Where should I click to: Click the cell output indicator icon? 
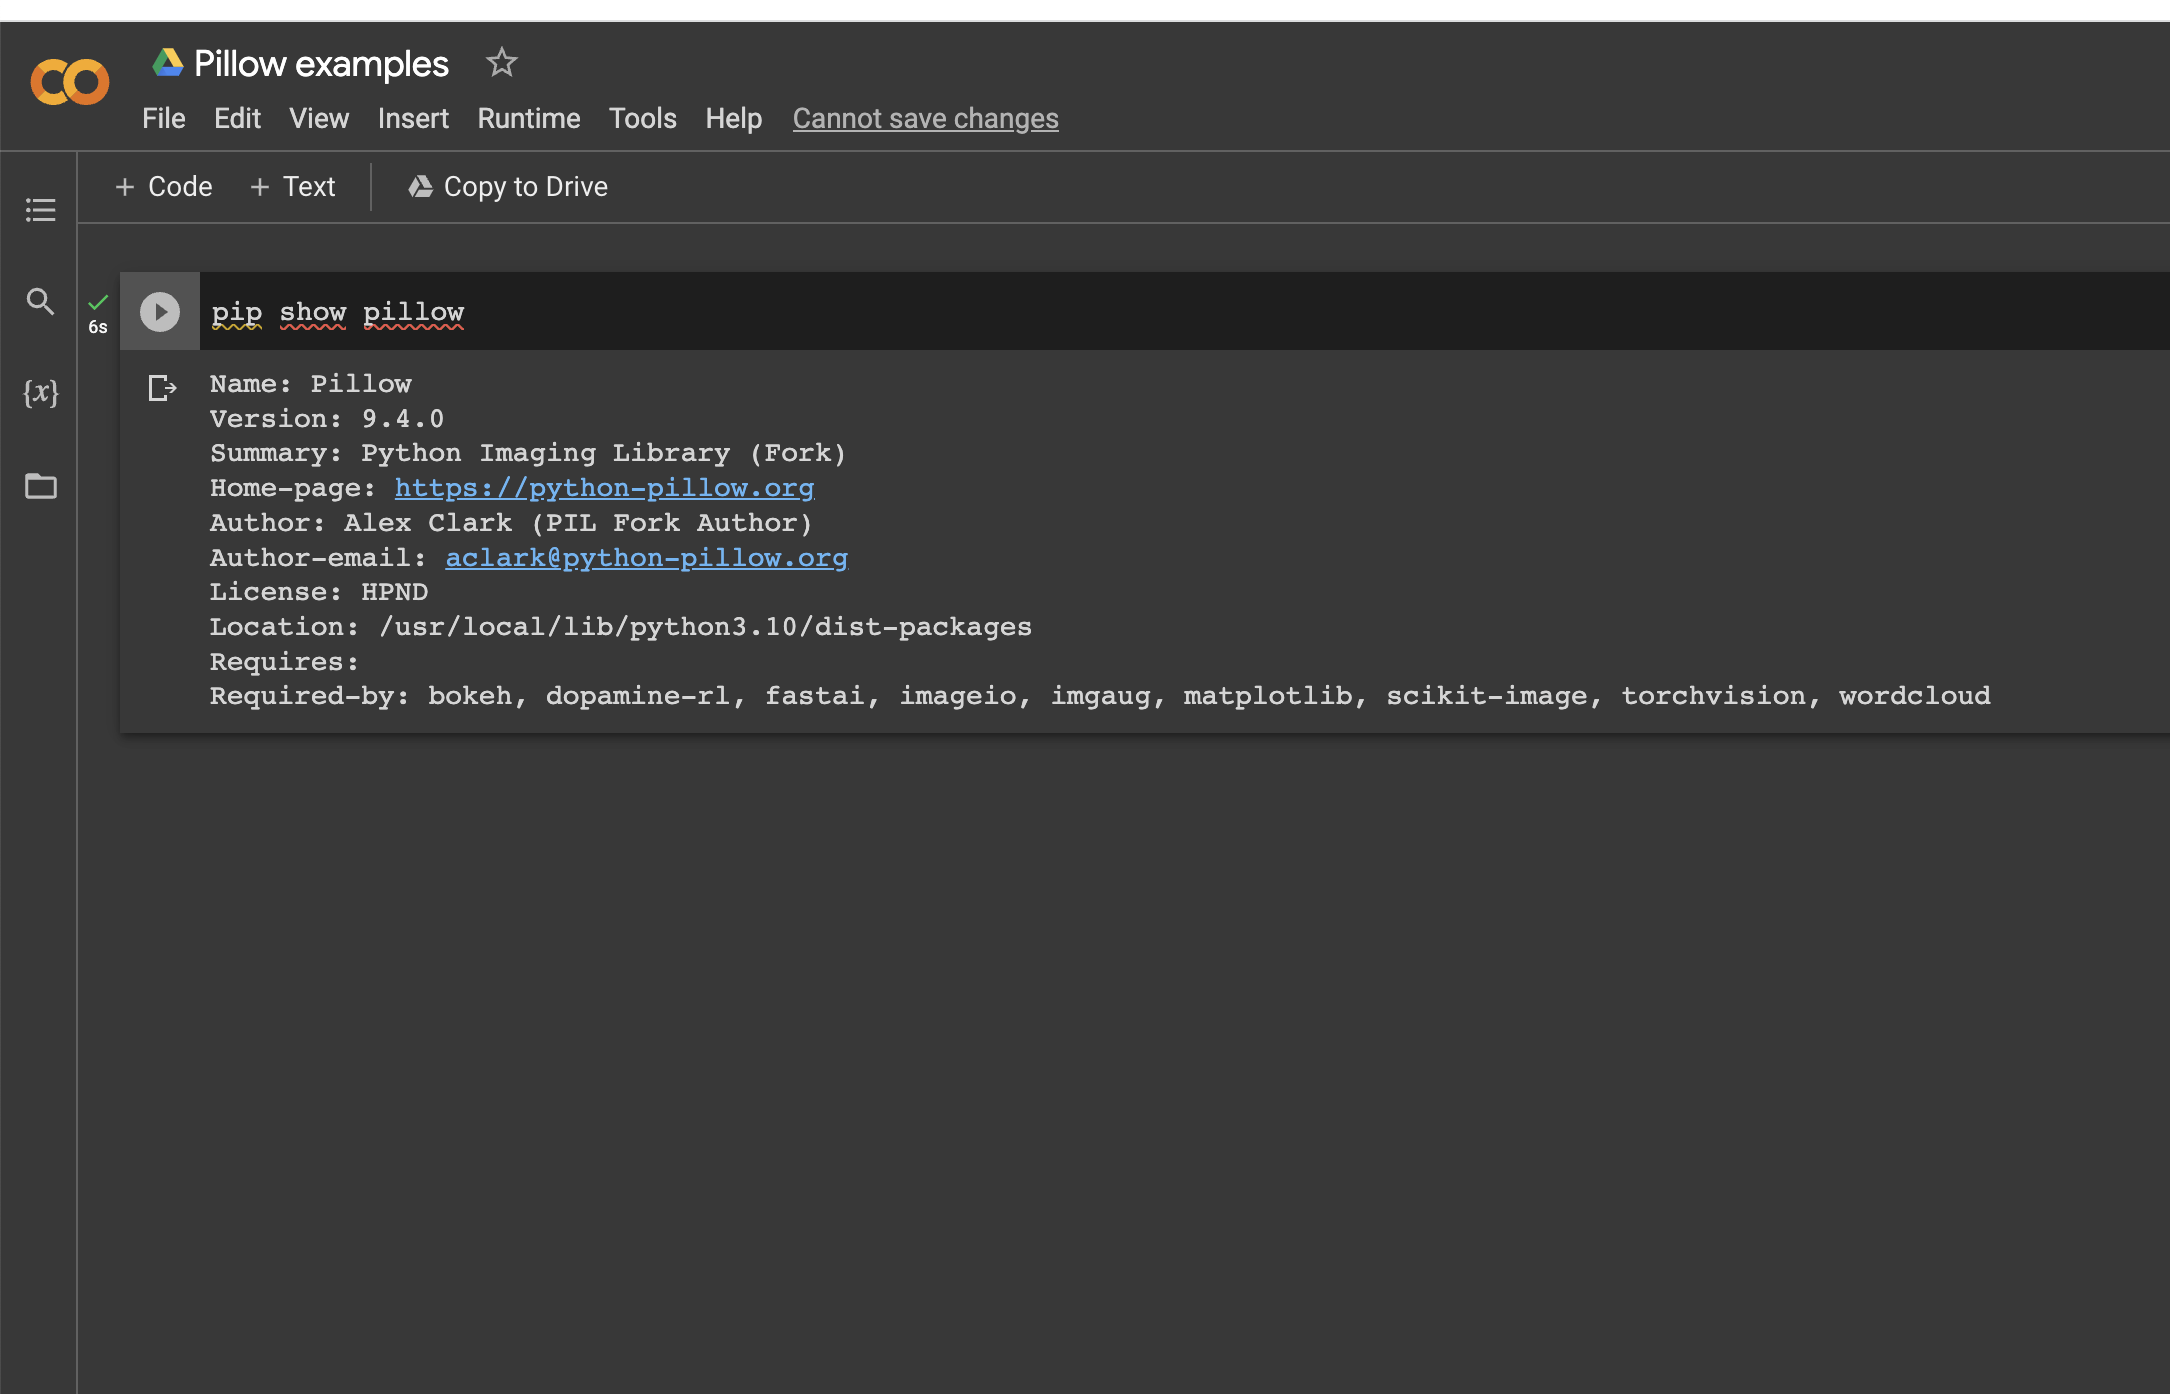(x=161, y=388)
